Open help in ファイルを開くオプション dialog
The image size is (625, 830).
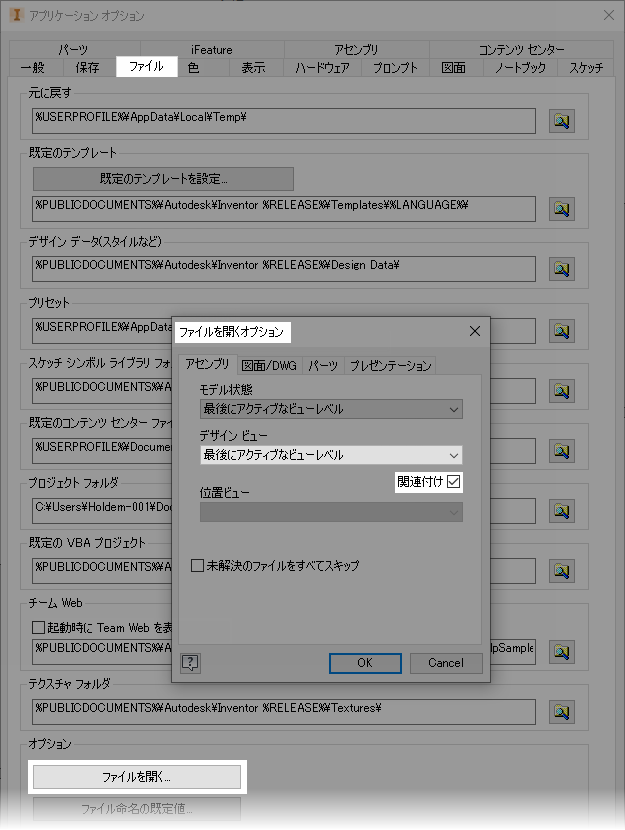(x=191, y=663)
